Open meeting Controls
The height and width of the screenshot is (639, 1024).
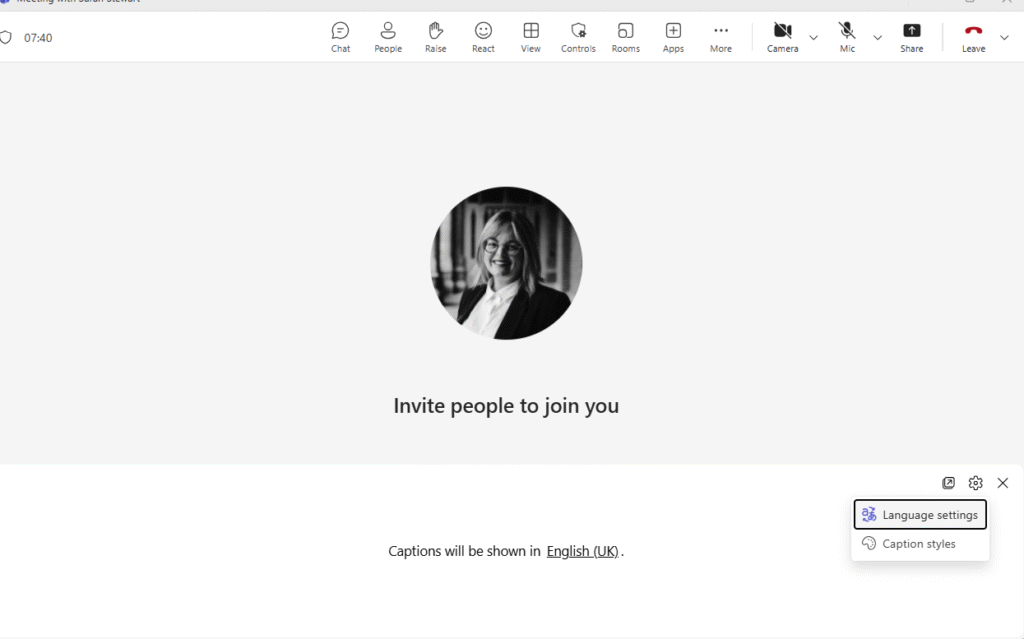tap(578, 37)
